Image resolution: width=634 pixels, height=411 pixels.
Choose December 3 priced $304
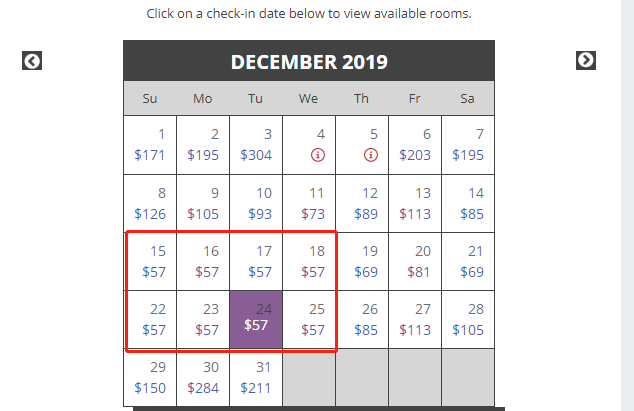[256, 145]
